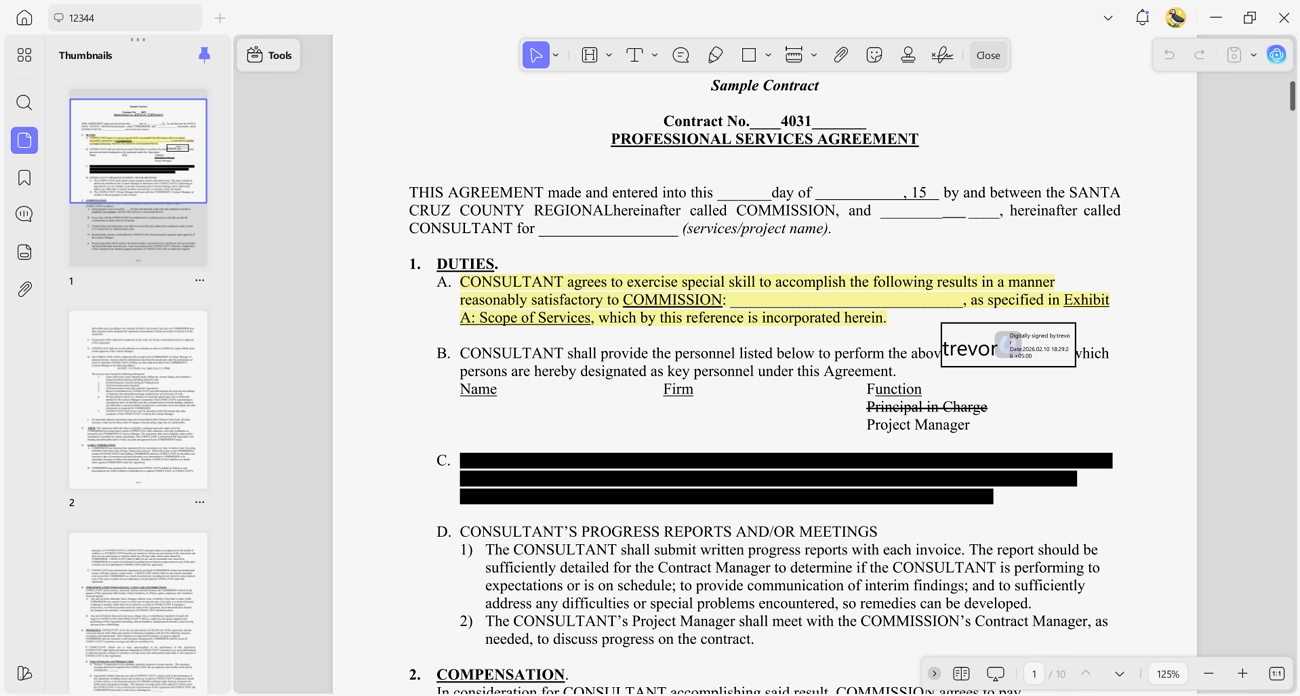Select the Stamp tool
This screenshot has width=1300, height=696.
pos(908,55)
